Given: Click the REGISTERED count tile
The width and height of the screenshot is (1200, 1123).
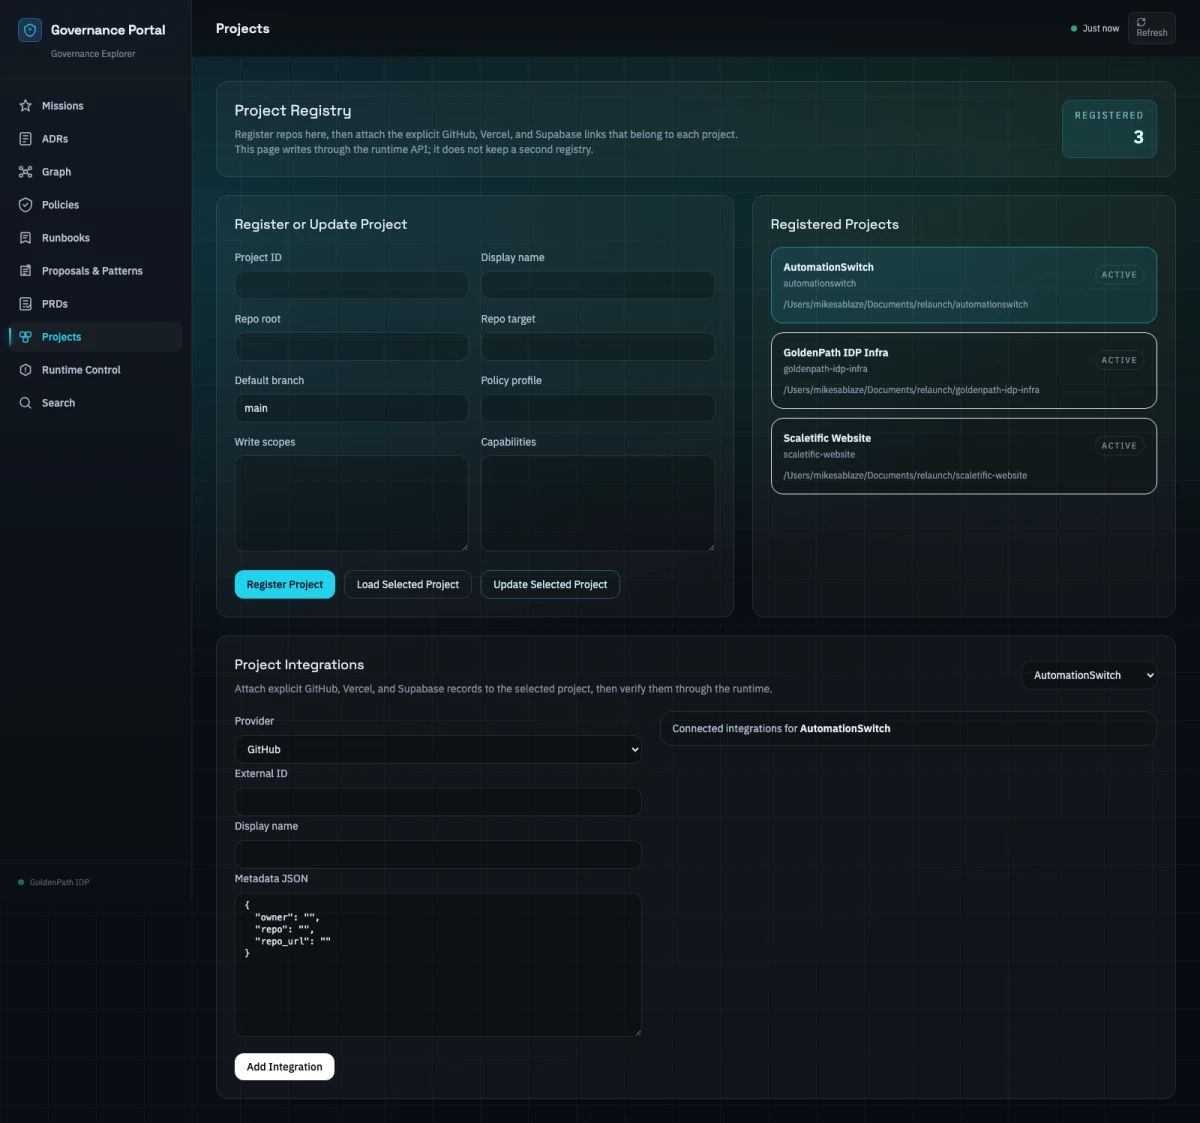Looking at the screenshot, I should point(1109,129).
